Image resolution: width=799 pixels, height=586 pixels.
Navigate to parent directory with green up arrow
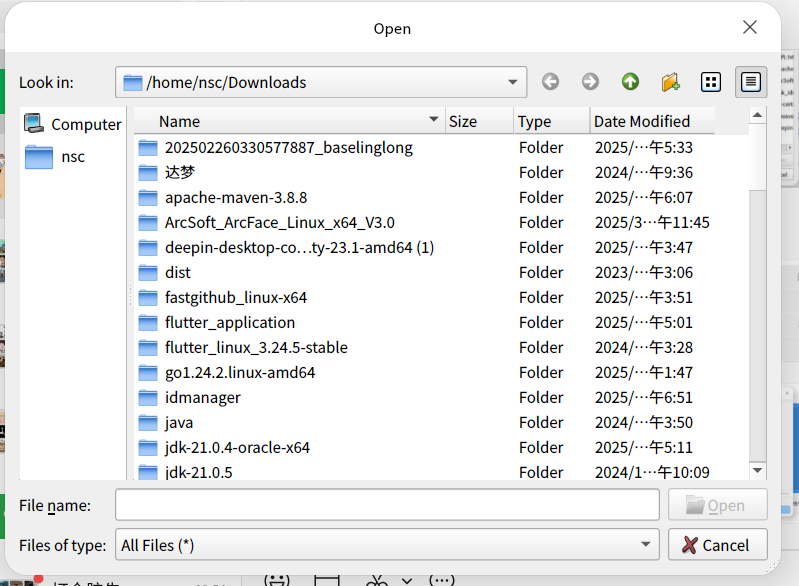tap(630, 82)
